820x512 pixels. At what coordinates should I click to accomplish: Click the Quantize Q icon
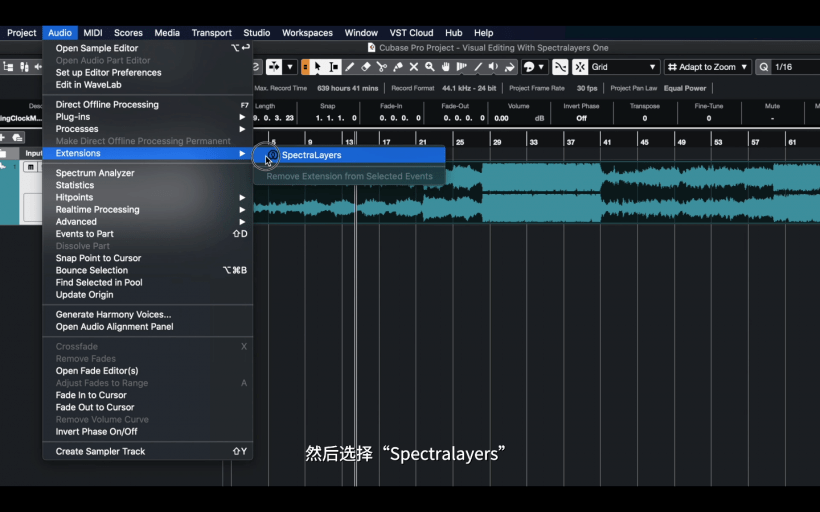764,67
